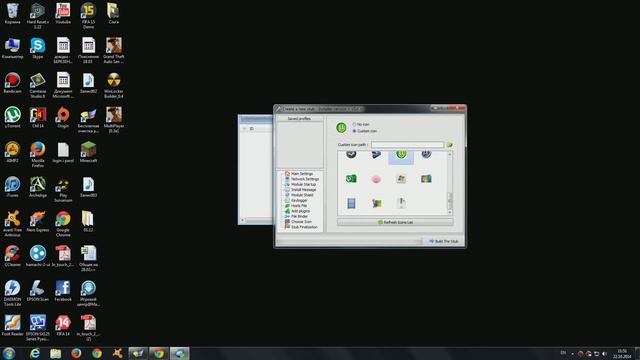This screenshot has width=640, height=360.
Task: Click the Recycle Bin desktop icon
Action: coord(12,13)
